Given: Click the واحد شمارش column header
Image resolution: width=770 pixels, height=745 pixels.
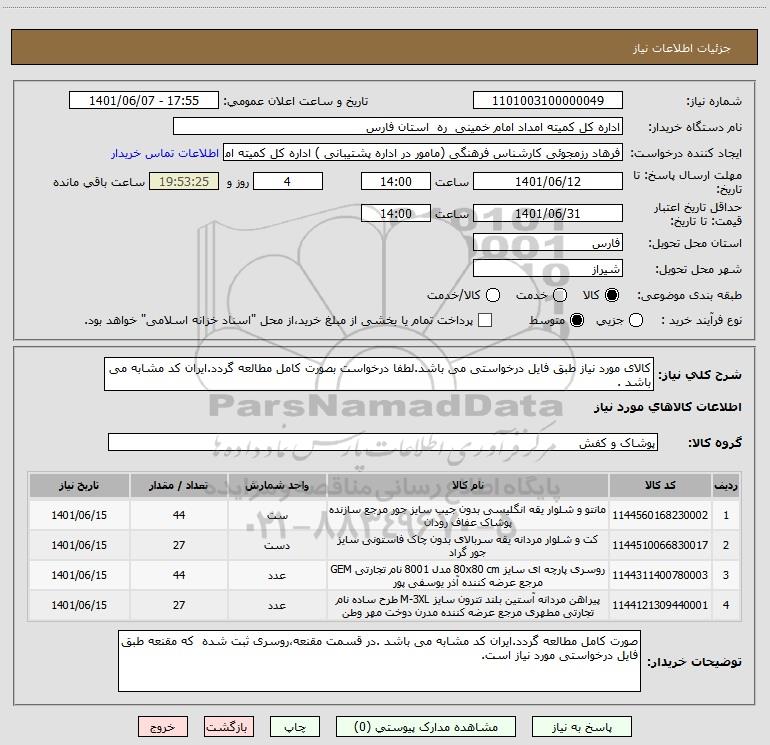Looking at the screenshot, I should pos(277,485).
